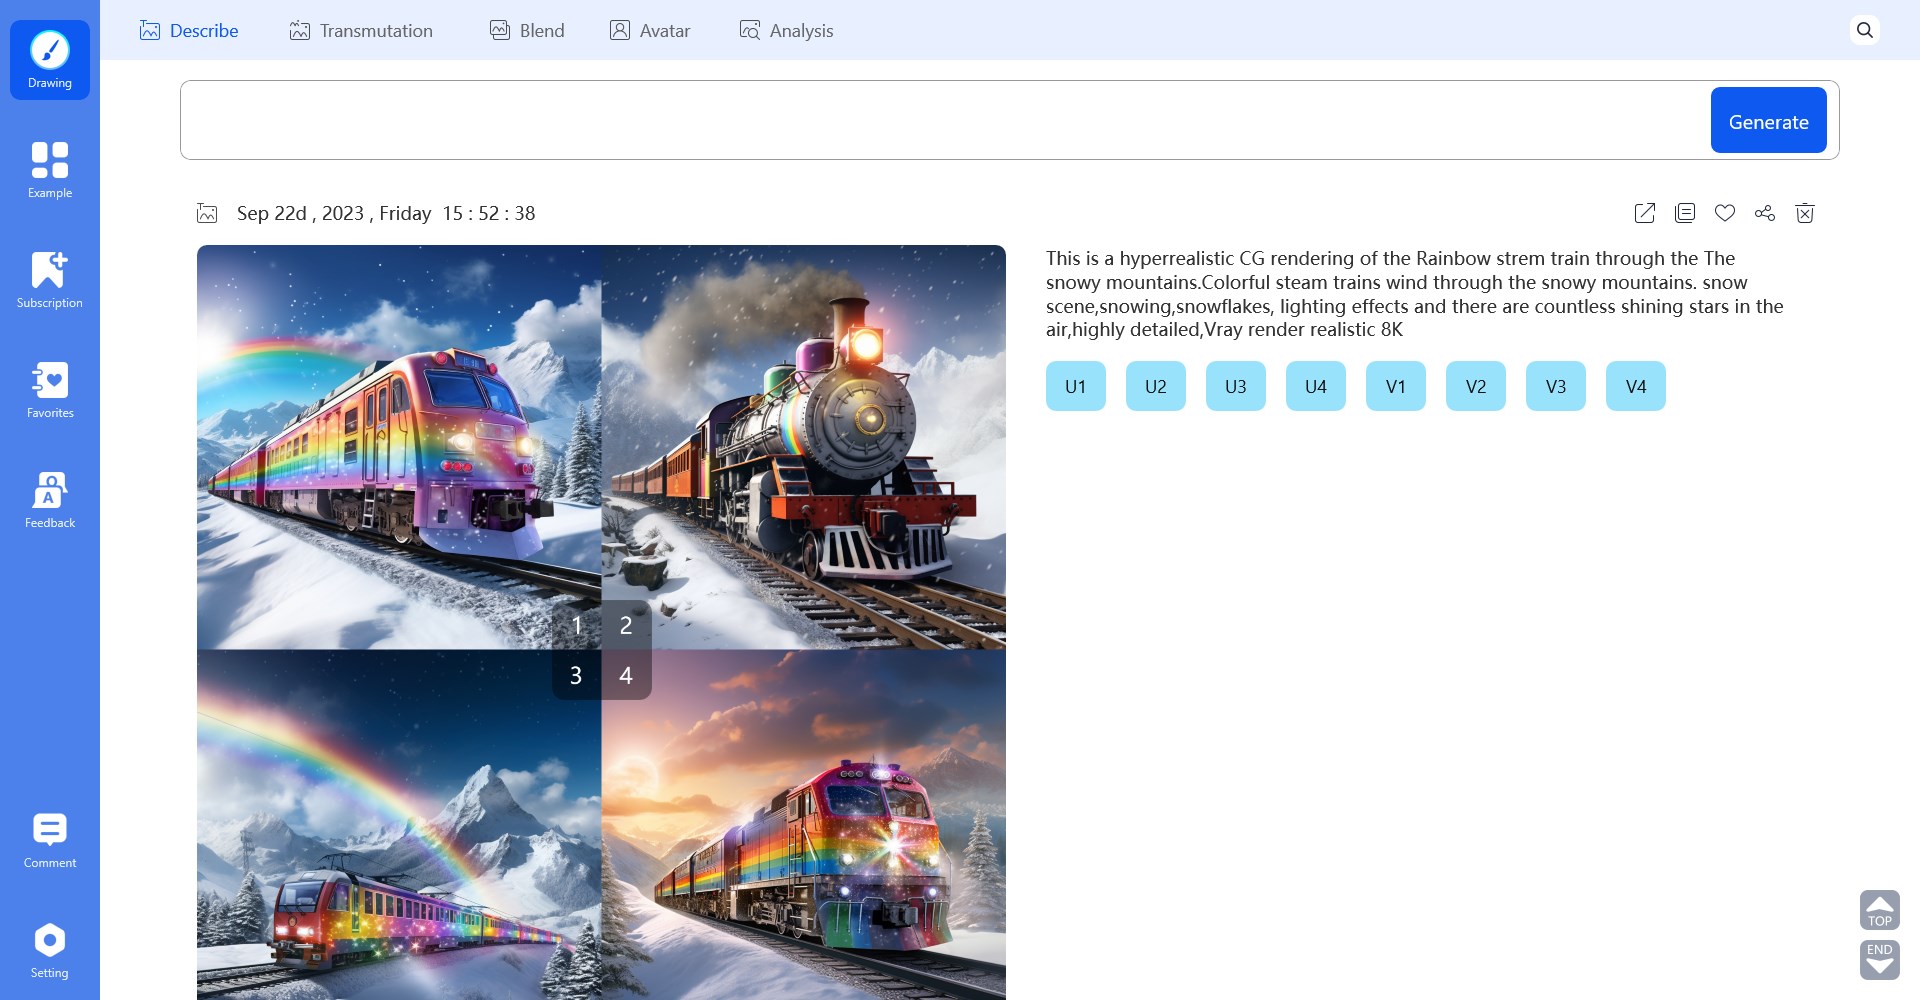The width and height of the screenshot is (1920, 1000).
Task: Upscale image four with U4
Action: 1316,386
